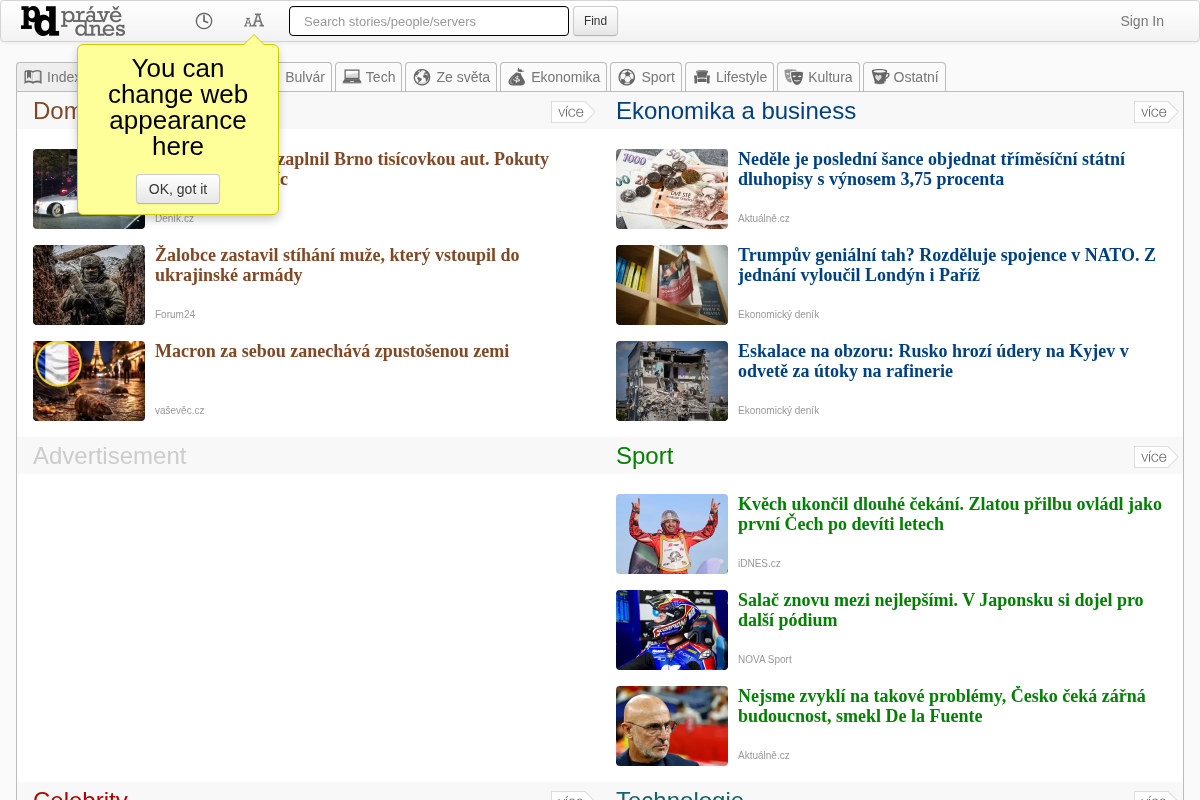Open the Sign In link
Viewport: 1200px width, 800px height.
coord(1142,21)
